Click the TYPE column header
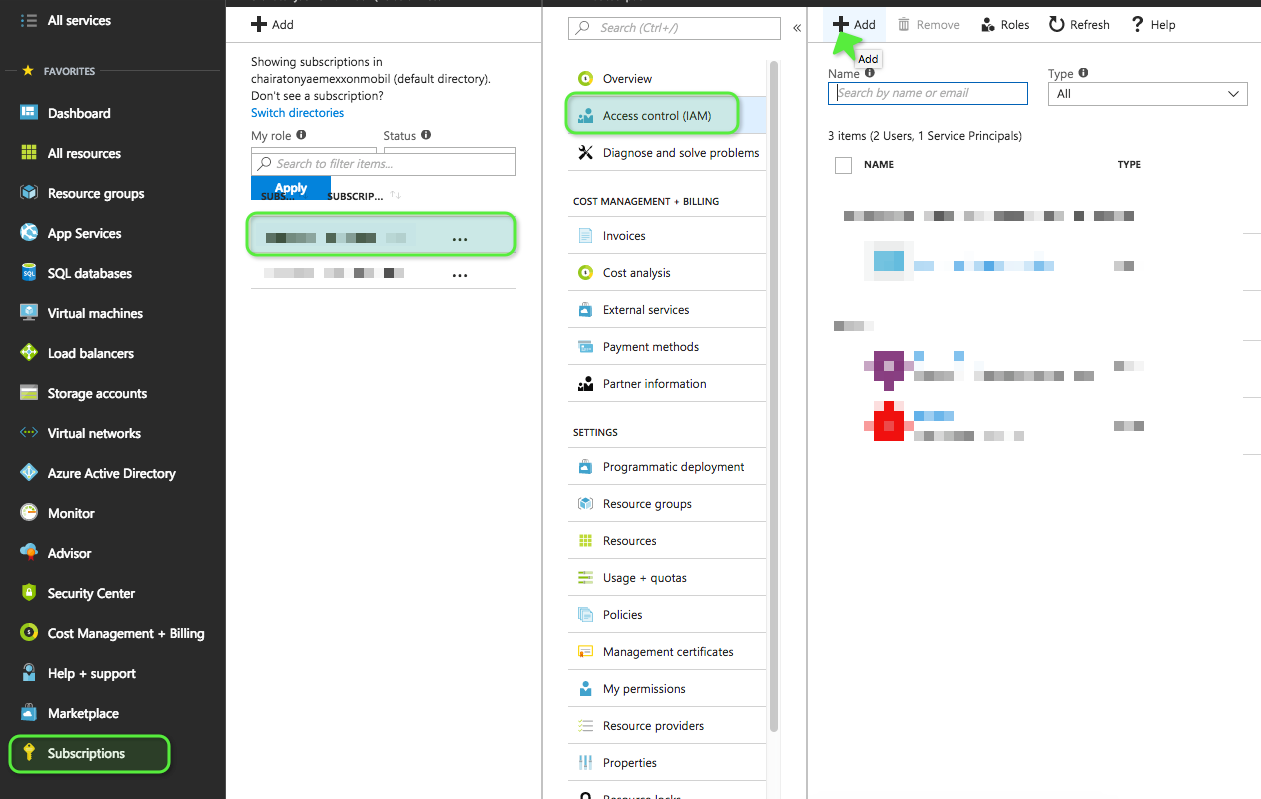The width and height of the screenshot is (1261, 799). point(1129,165)
